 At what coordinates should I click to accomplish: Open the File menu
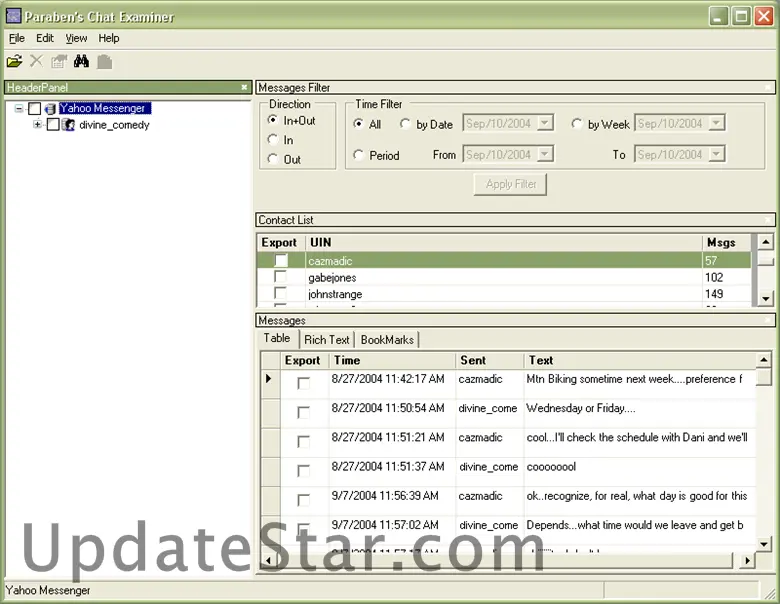point(17,38)
